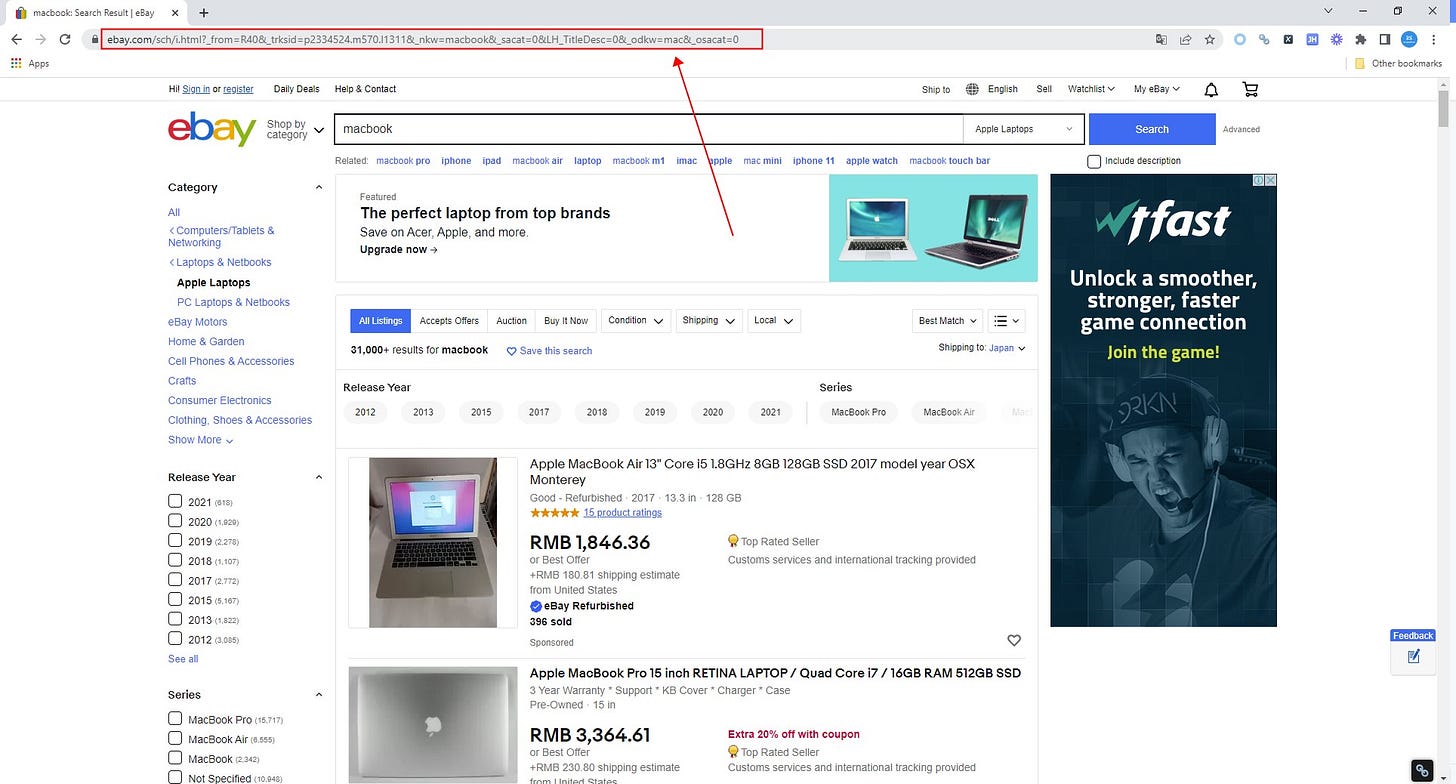Select the MacBook Pro series checkbox
The image size is (1456, 784).
pyautogui.click(x=175, y=719)
